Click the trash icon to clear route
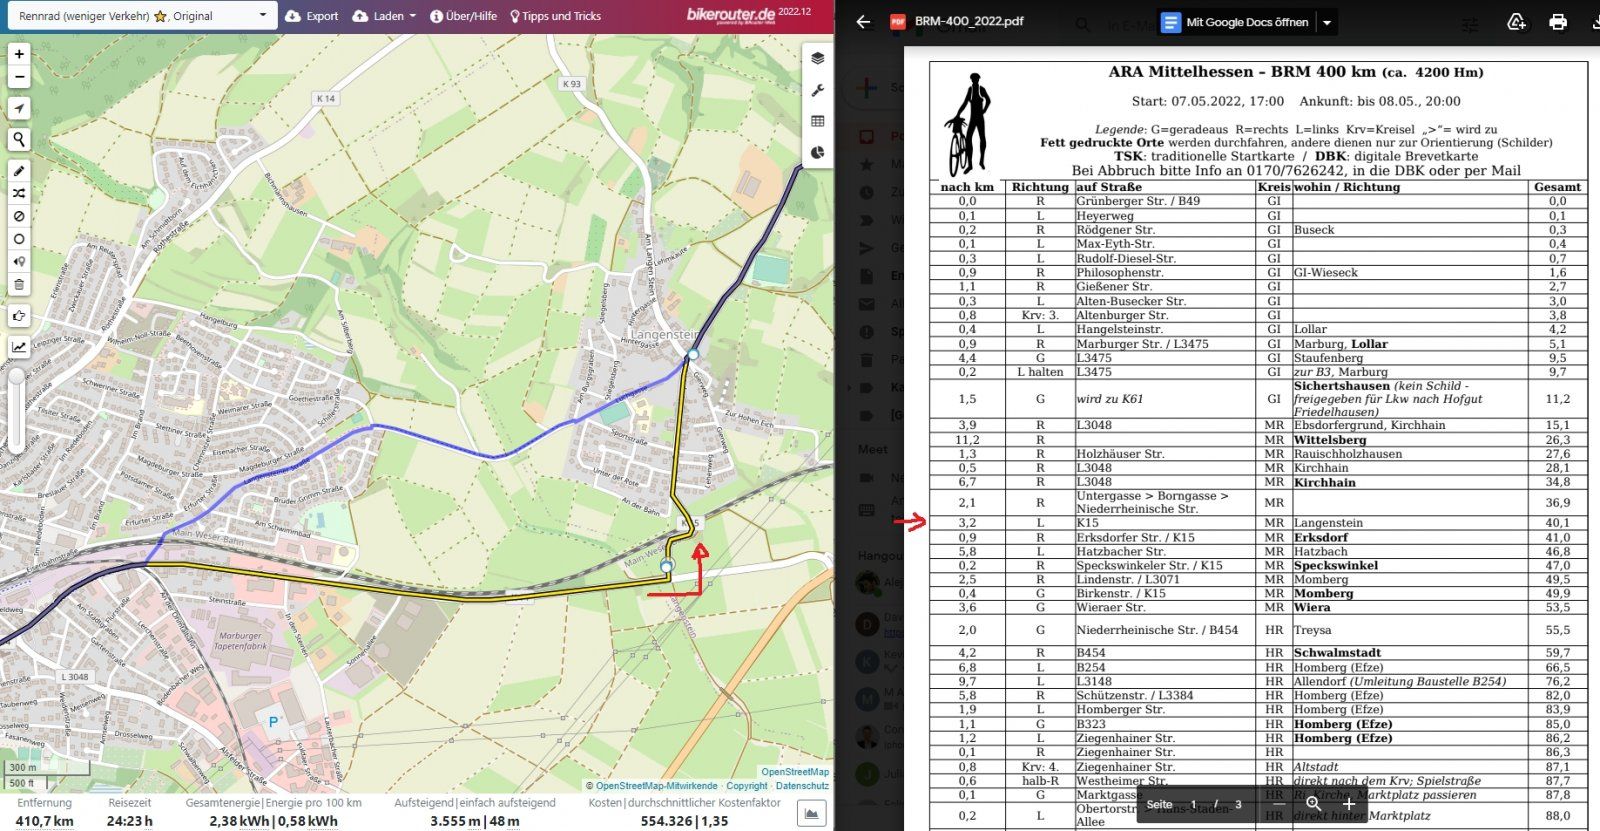This screenshot has width=1600, height=831. [19, 285]
